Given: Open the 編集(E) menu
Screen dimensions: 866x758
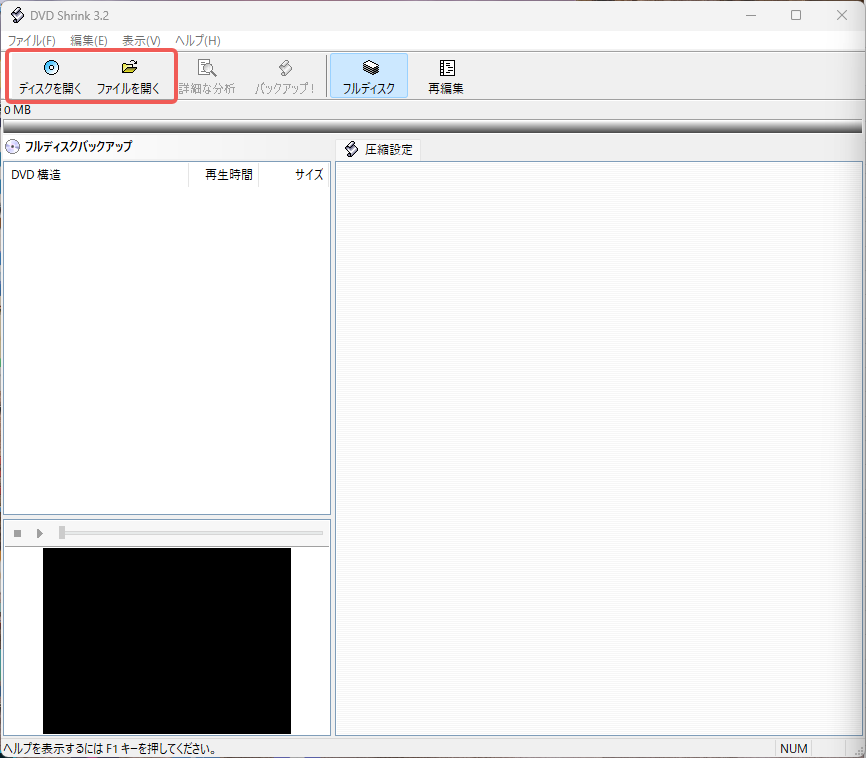Looking at the screenshot, I should (x=88, y=40).
